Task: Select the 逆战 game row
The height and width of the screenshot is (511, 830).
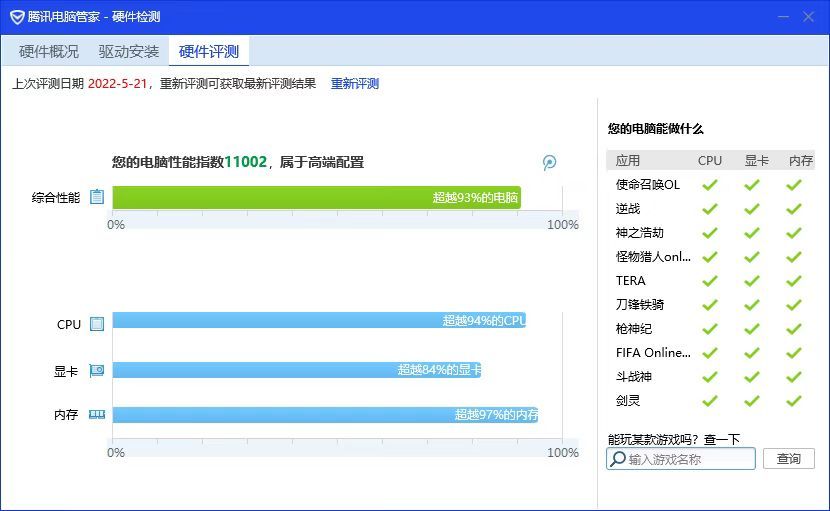Action: pyautogui.click(x=710, y=209)
